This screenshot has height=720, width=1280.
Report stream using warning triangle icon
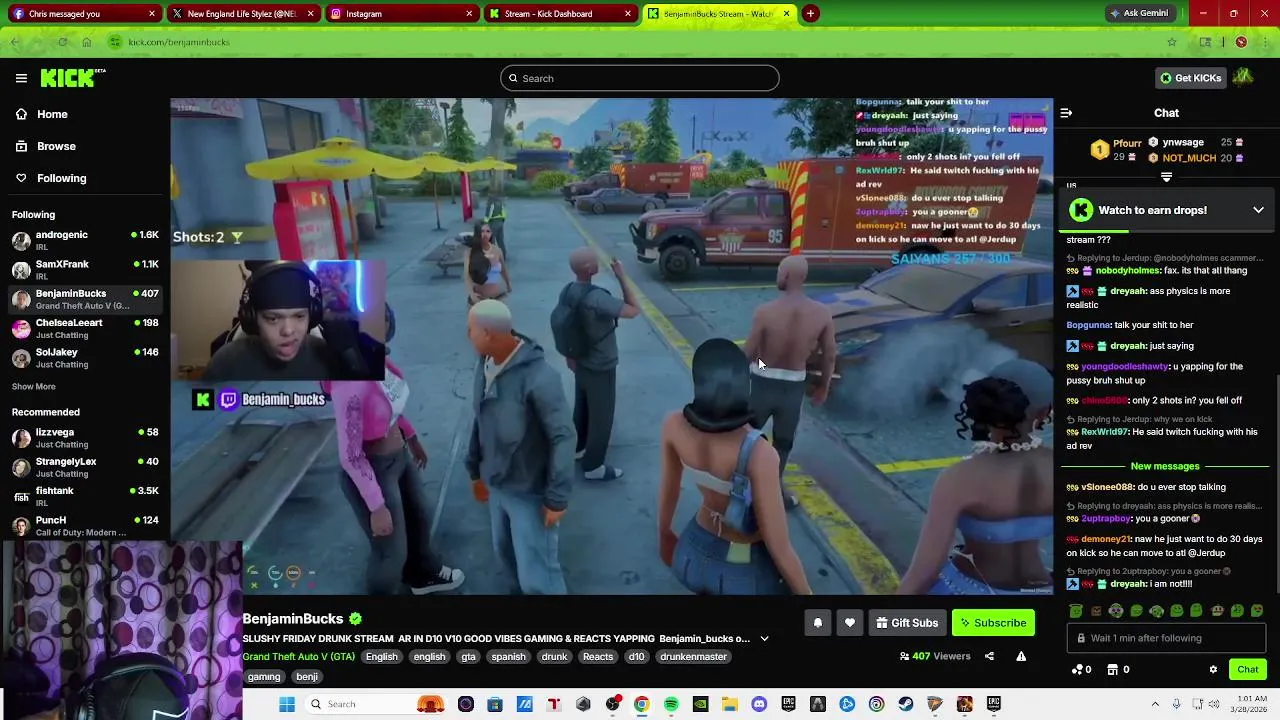(1021, 656)
